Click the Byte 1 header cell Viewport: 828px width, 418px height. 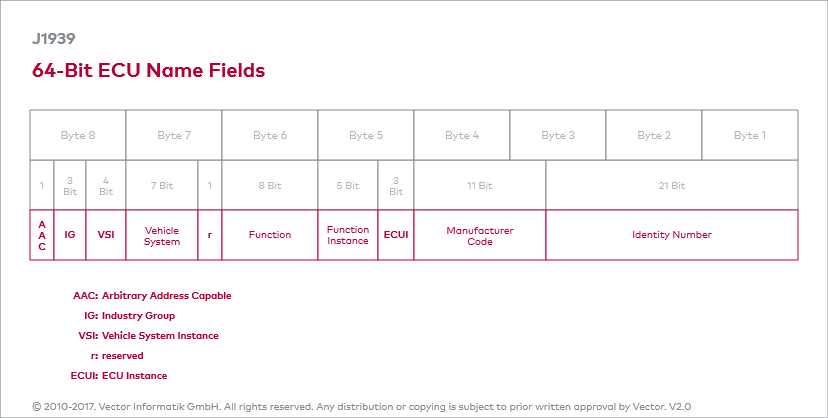[750, 135]
